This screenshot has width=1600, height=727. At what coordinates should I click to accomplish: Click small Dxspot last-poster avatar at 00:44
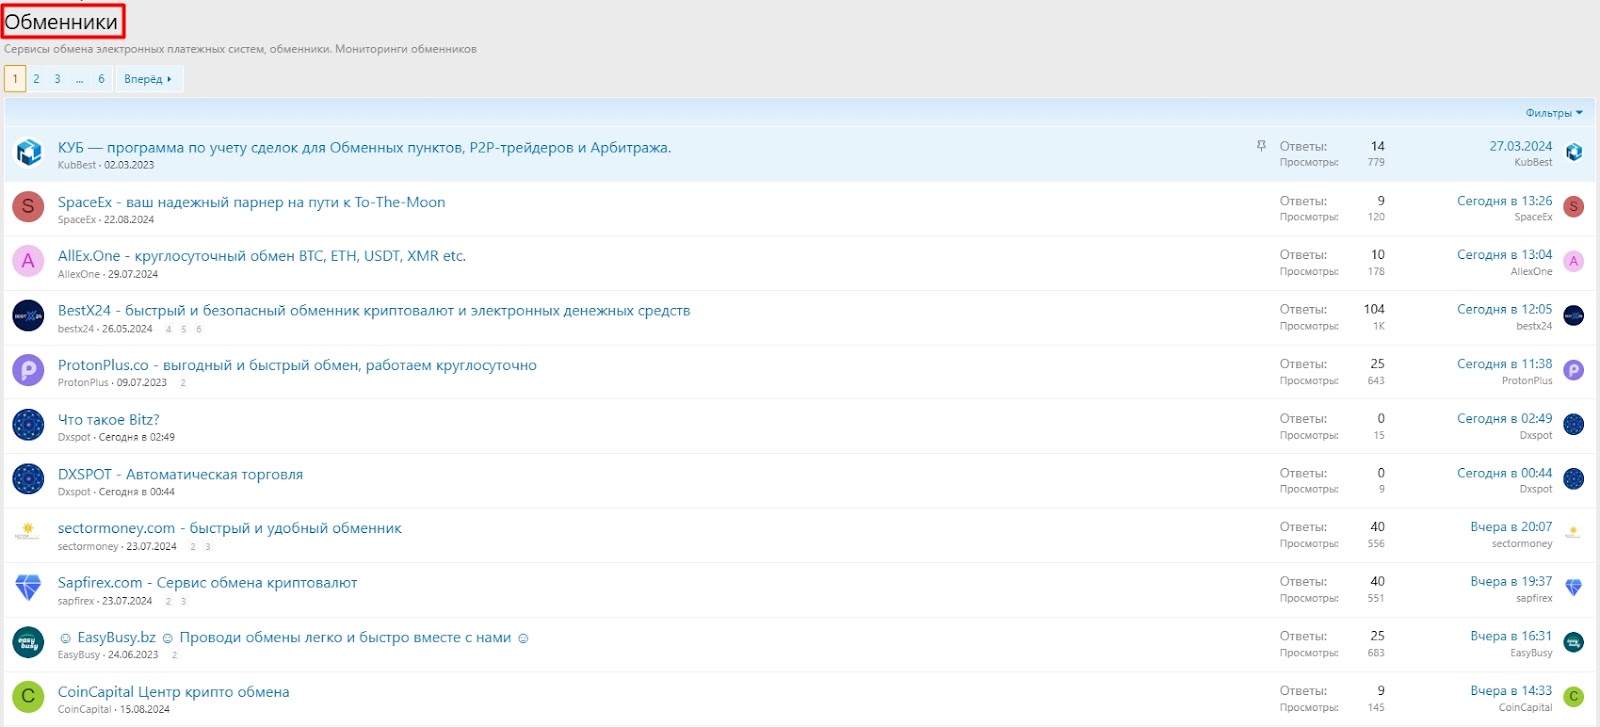[1574, 479]
